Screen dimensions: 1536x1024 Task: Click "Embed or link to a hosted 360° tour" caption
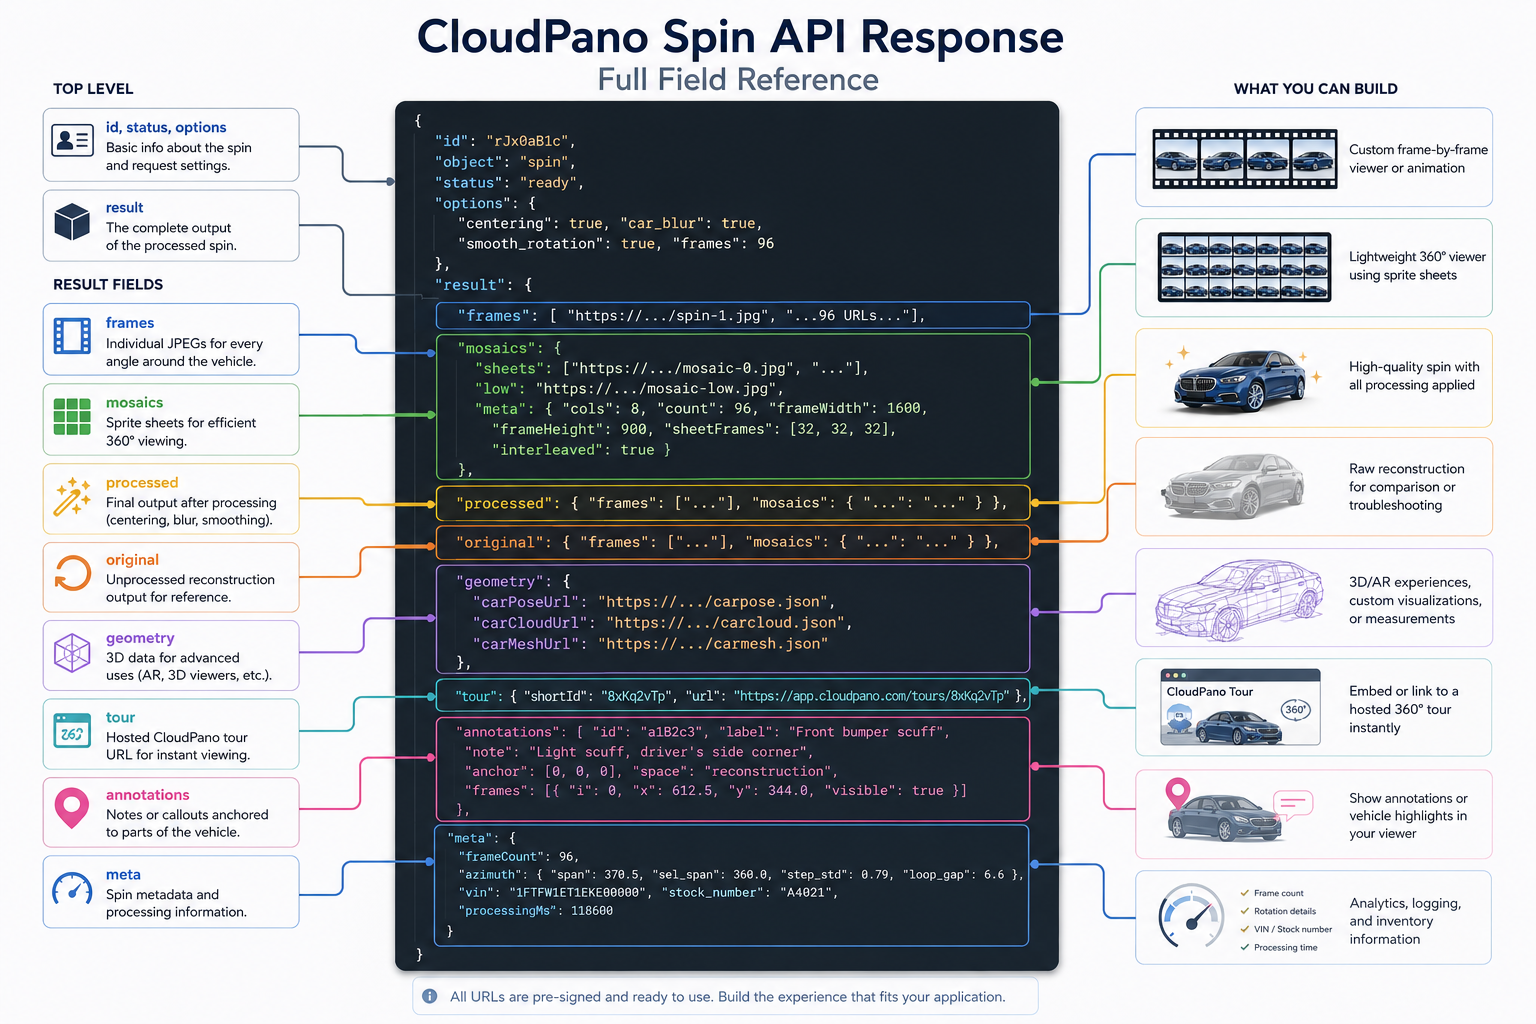click(x=1403, y=709)
